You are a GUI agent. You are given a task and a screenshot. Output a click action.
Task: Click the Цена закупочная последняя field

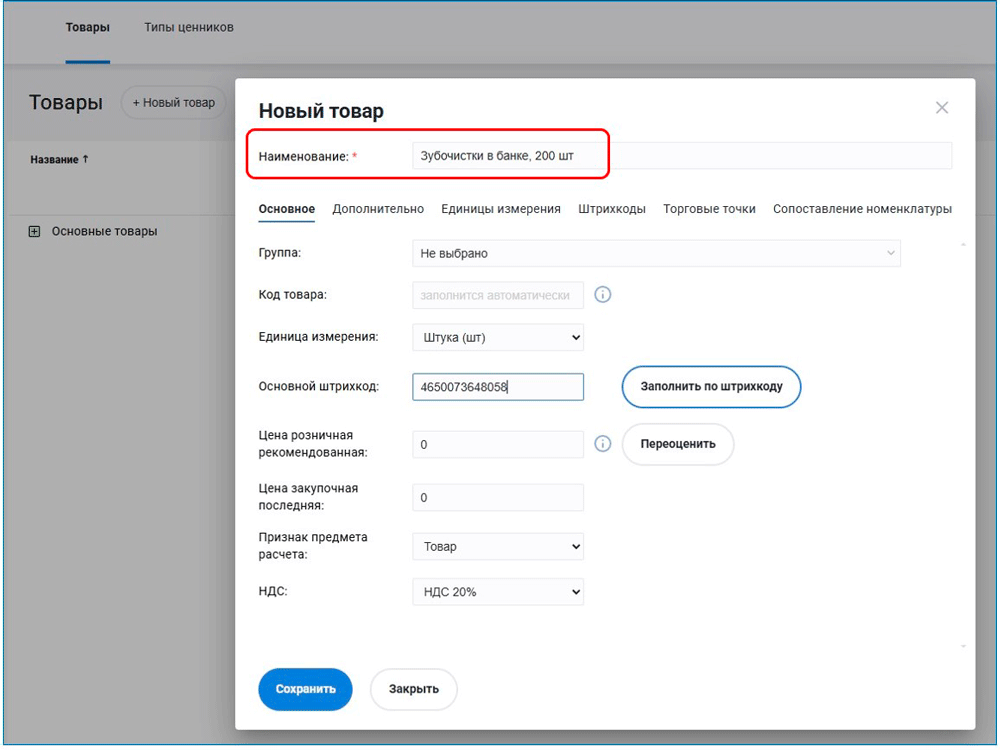tap(497, 498)
